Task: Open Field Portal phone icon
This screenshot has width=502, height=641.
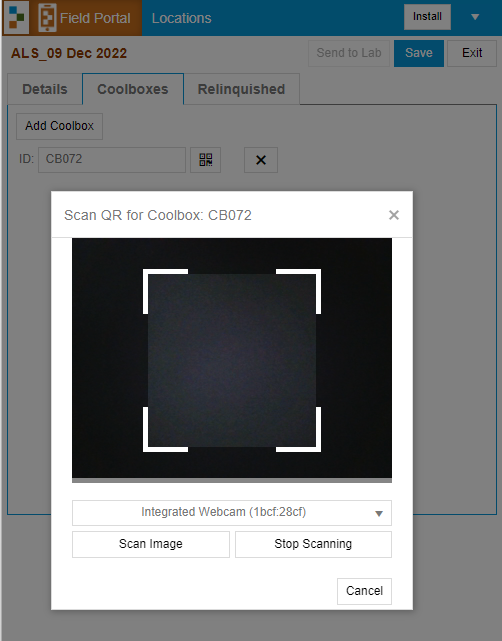Action: click(x=47, y=18)
